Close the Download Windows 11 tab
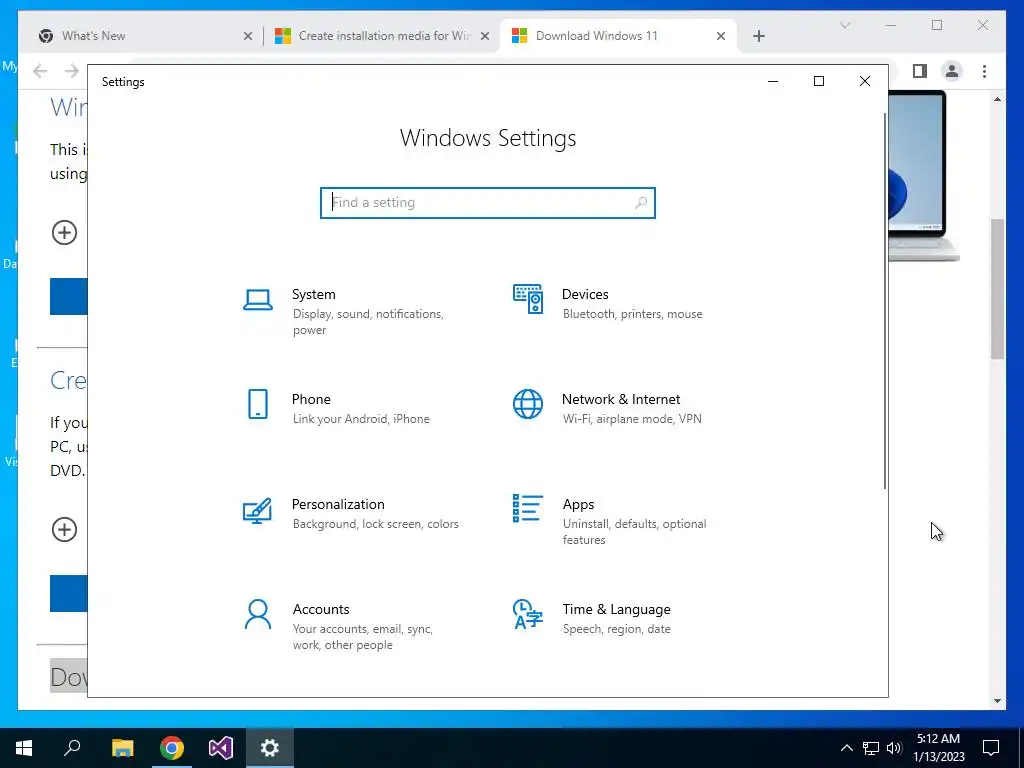 [720, 36]
